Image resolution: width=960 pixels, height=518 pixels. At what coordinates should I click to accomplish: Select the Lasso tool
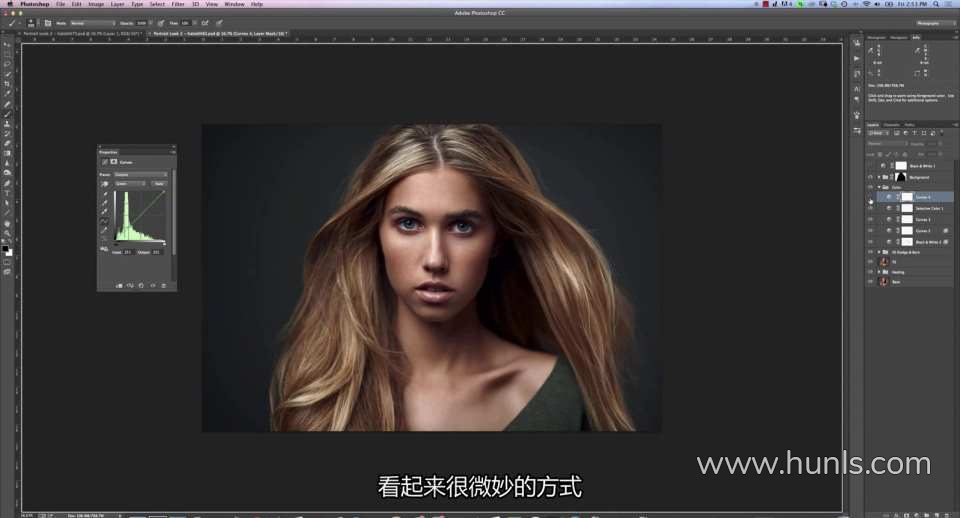point(7,64)
